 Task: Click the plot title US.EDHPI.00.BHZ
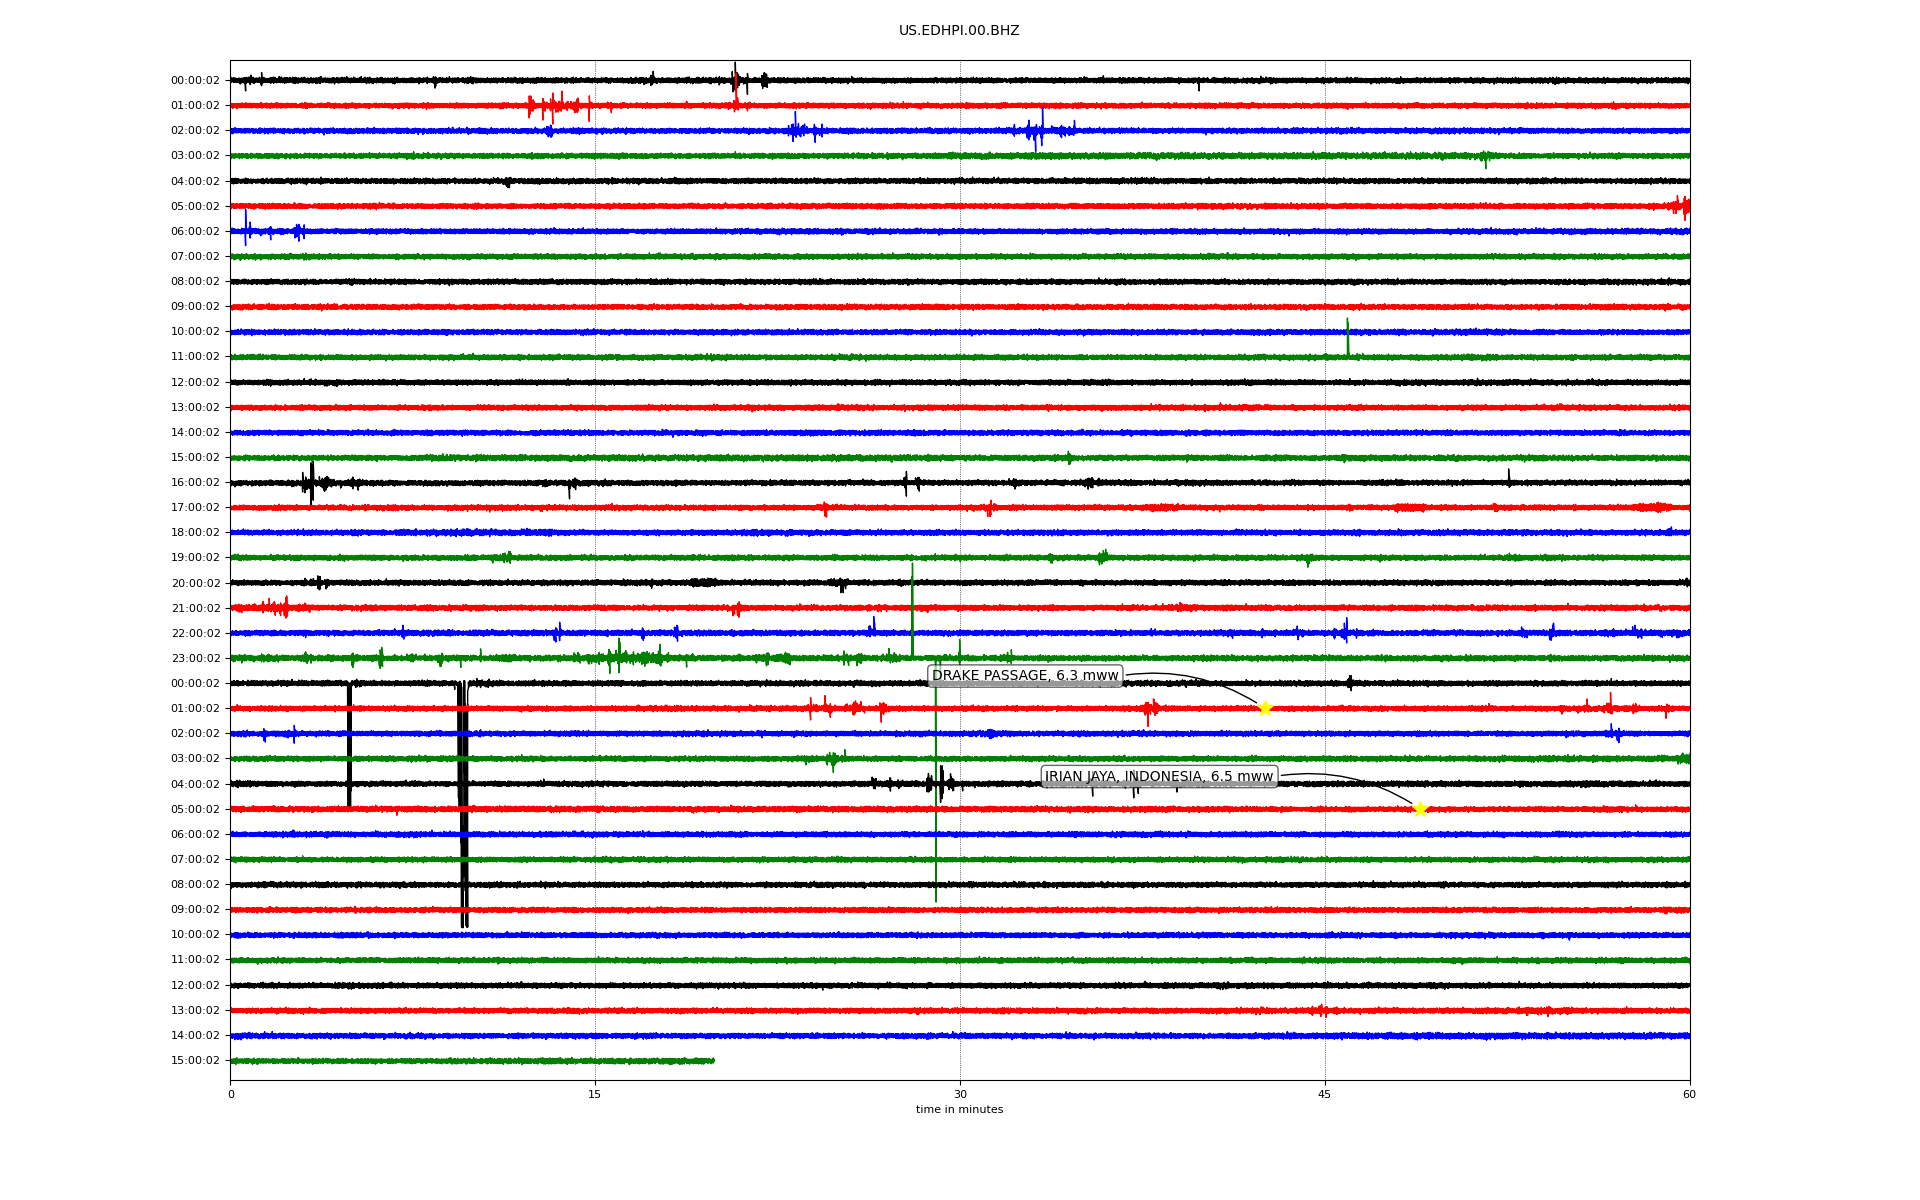pyautogui.click(x=959, y=31)
